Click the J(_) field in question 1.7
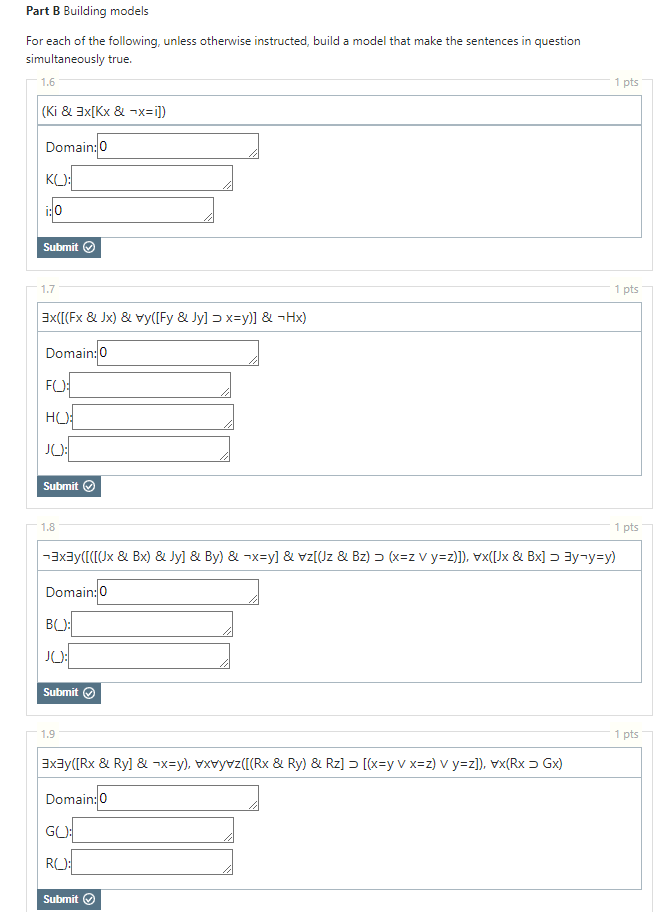656x912 pixels. pos(148,448)
